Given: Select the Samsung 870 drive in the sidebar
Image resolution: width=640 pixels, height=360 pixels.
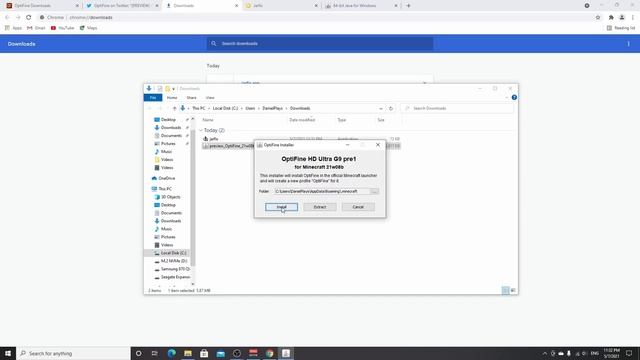Looking at the screenshot, I should click(x=175, y=269).
